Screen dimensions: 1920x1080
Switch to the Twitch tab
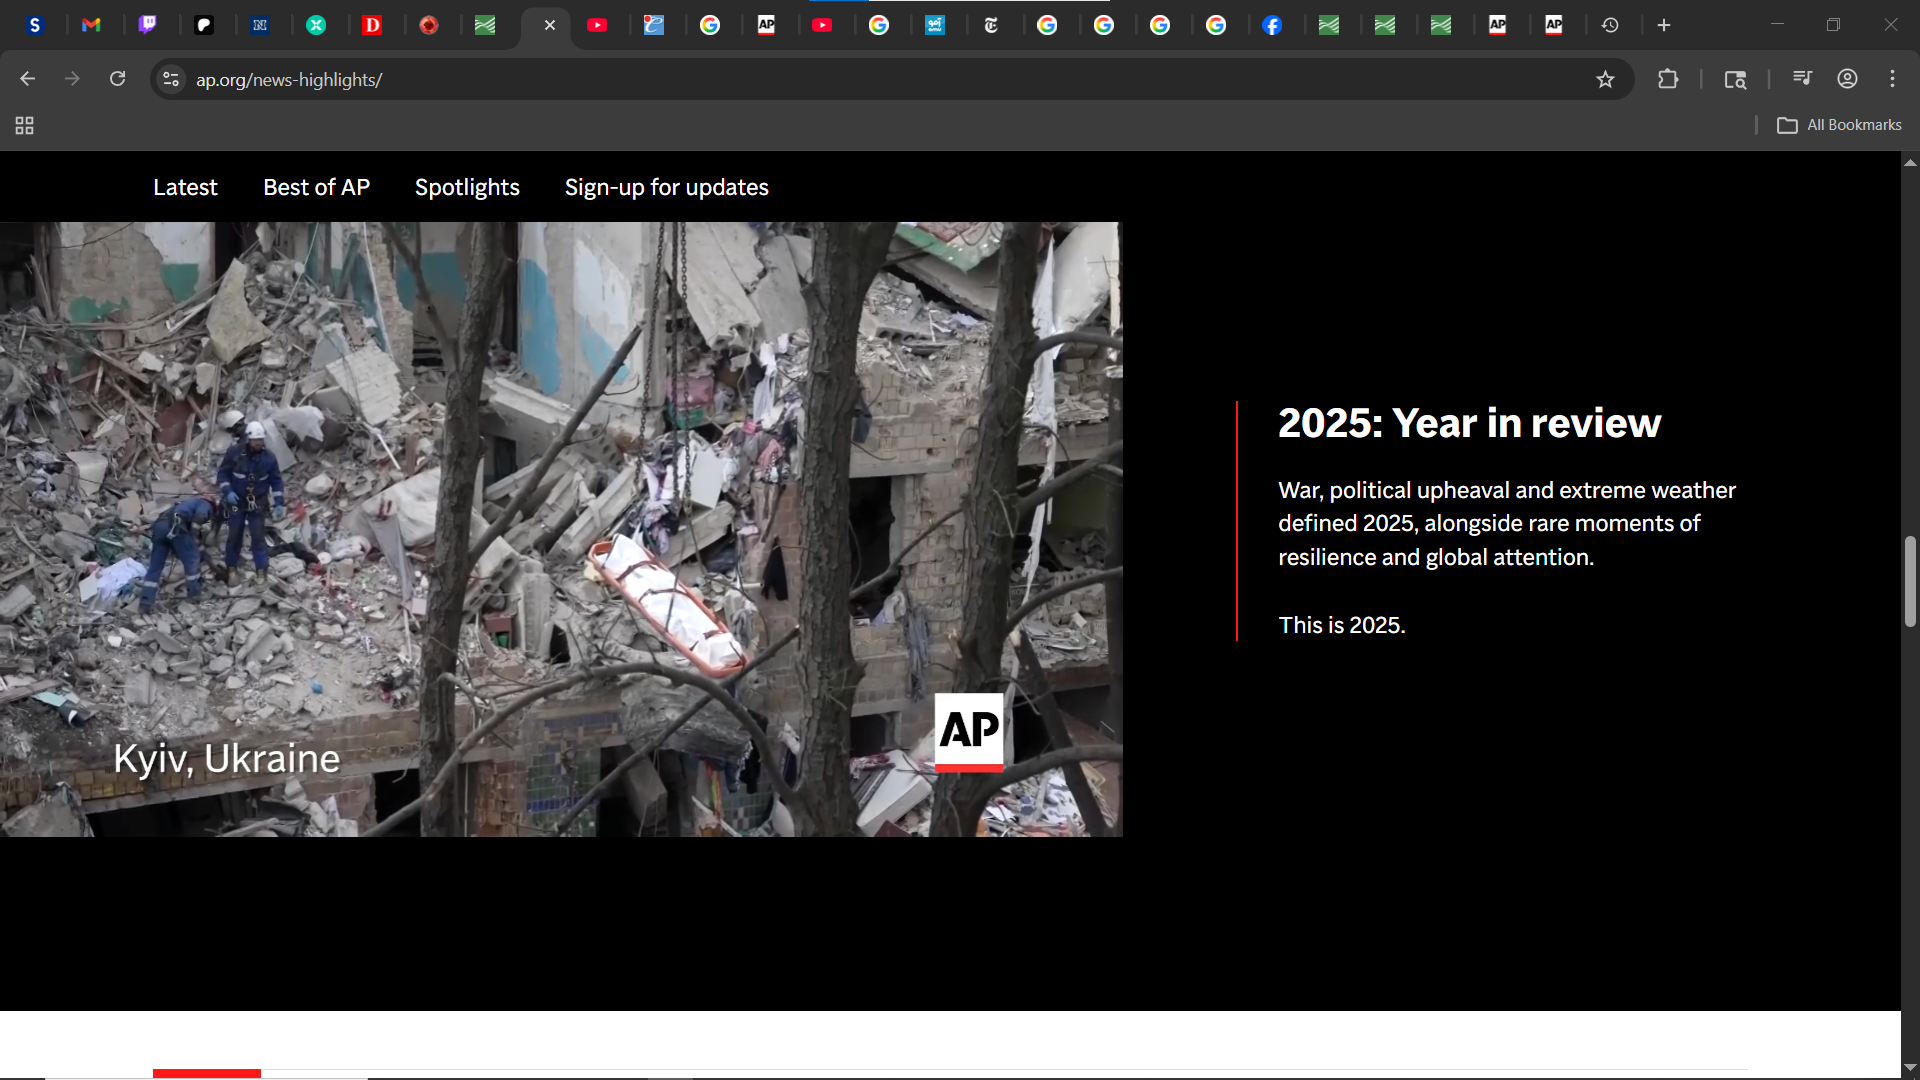(x=147, y=25)
